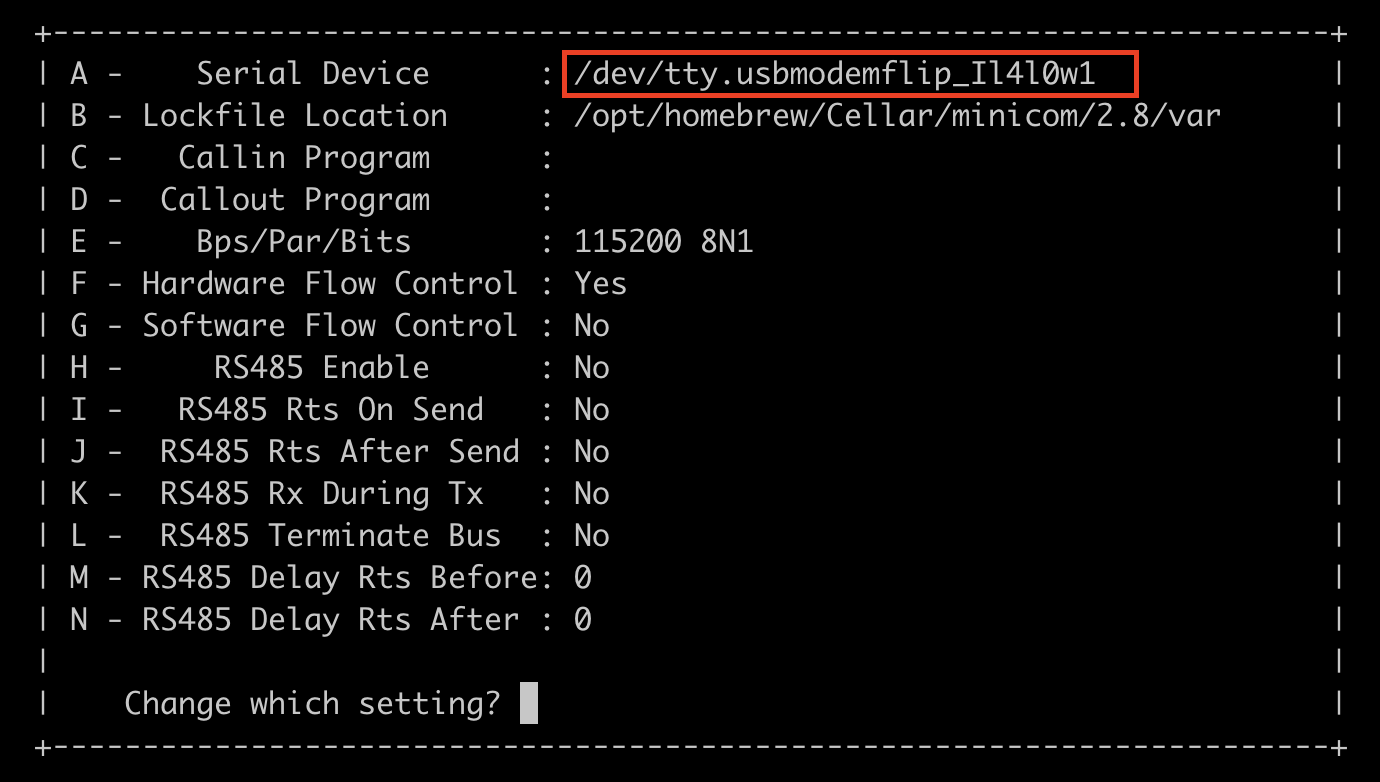Click the "115200 8N1" baud rate value
The width and height of the screenshot is (1380, 782).
(x=663, y=242)
